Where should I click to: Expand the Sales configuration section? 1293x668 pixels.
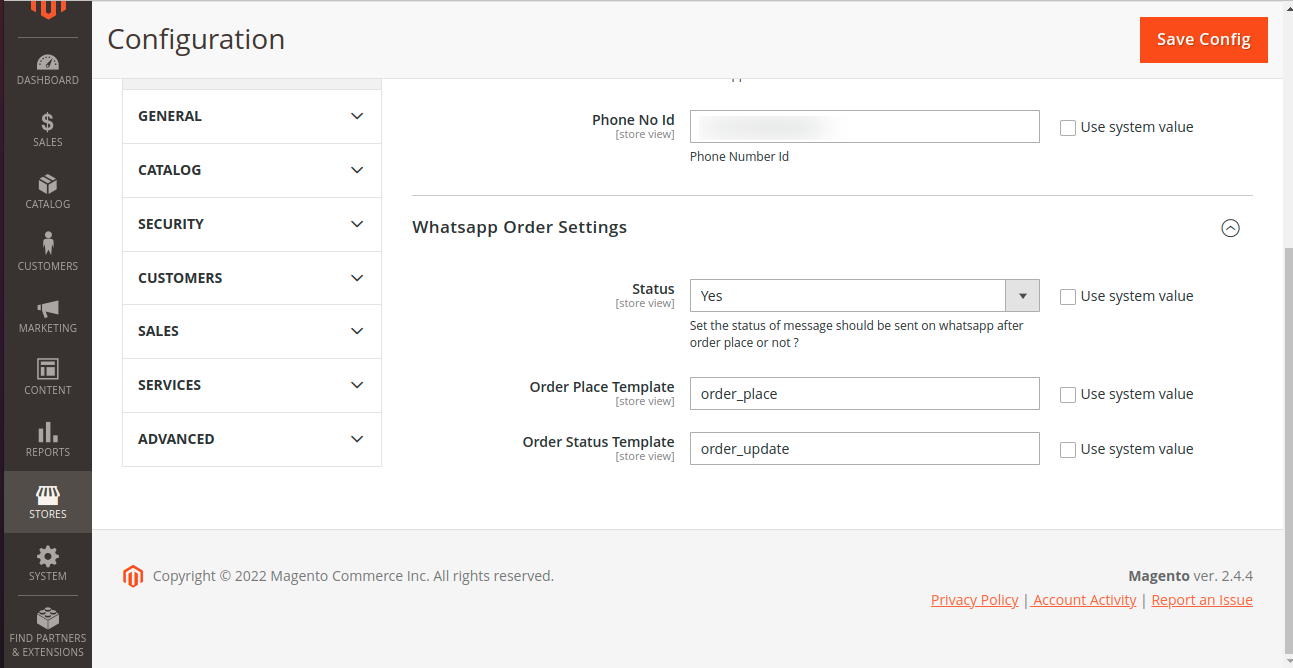(252, 331)
